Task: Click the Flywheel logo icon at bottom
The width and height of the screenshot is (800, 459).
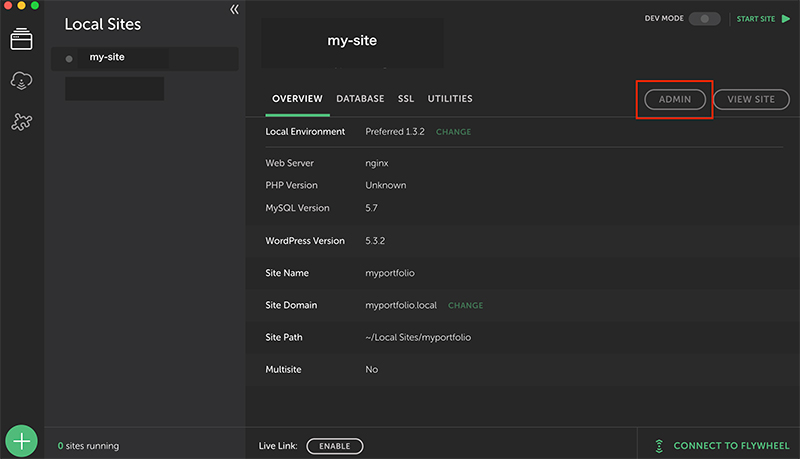Action: click(659, 446)
